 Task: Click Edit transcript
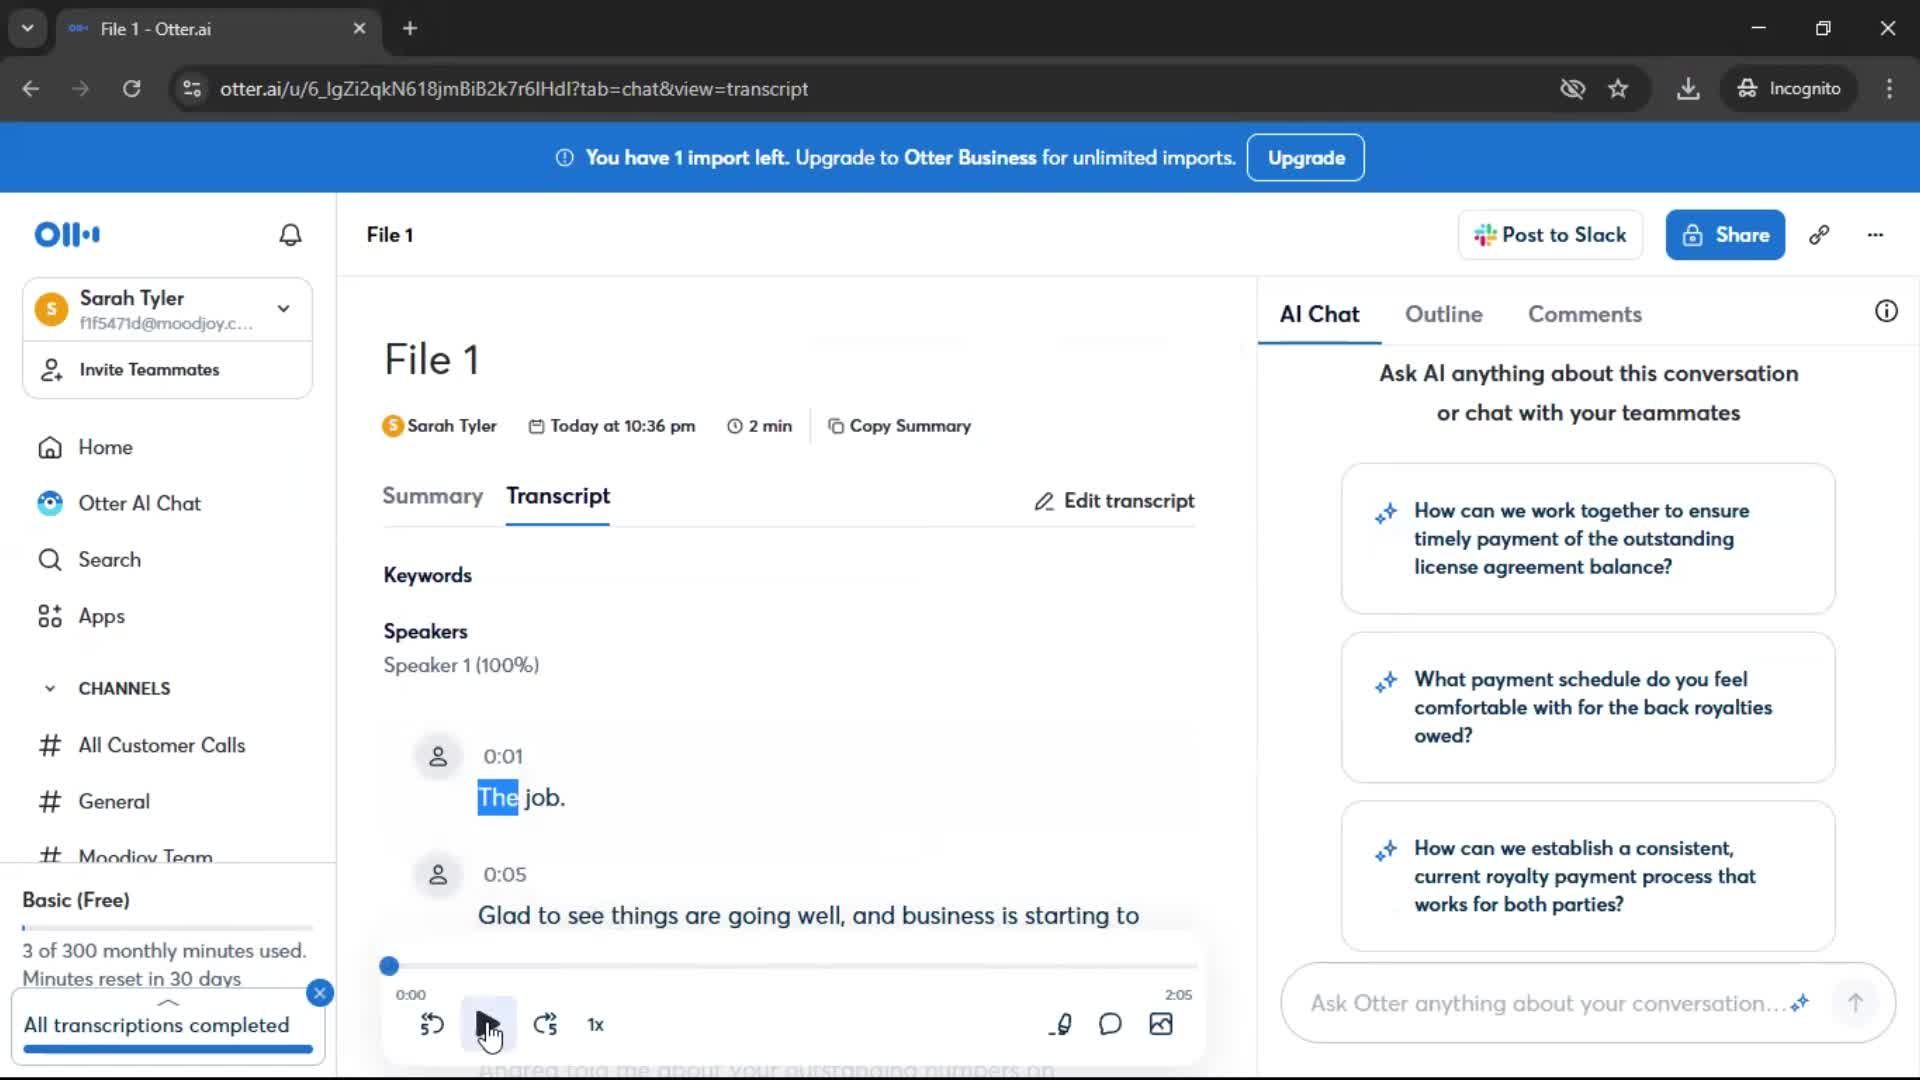(x=1114, y=501)
